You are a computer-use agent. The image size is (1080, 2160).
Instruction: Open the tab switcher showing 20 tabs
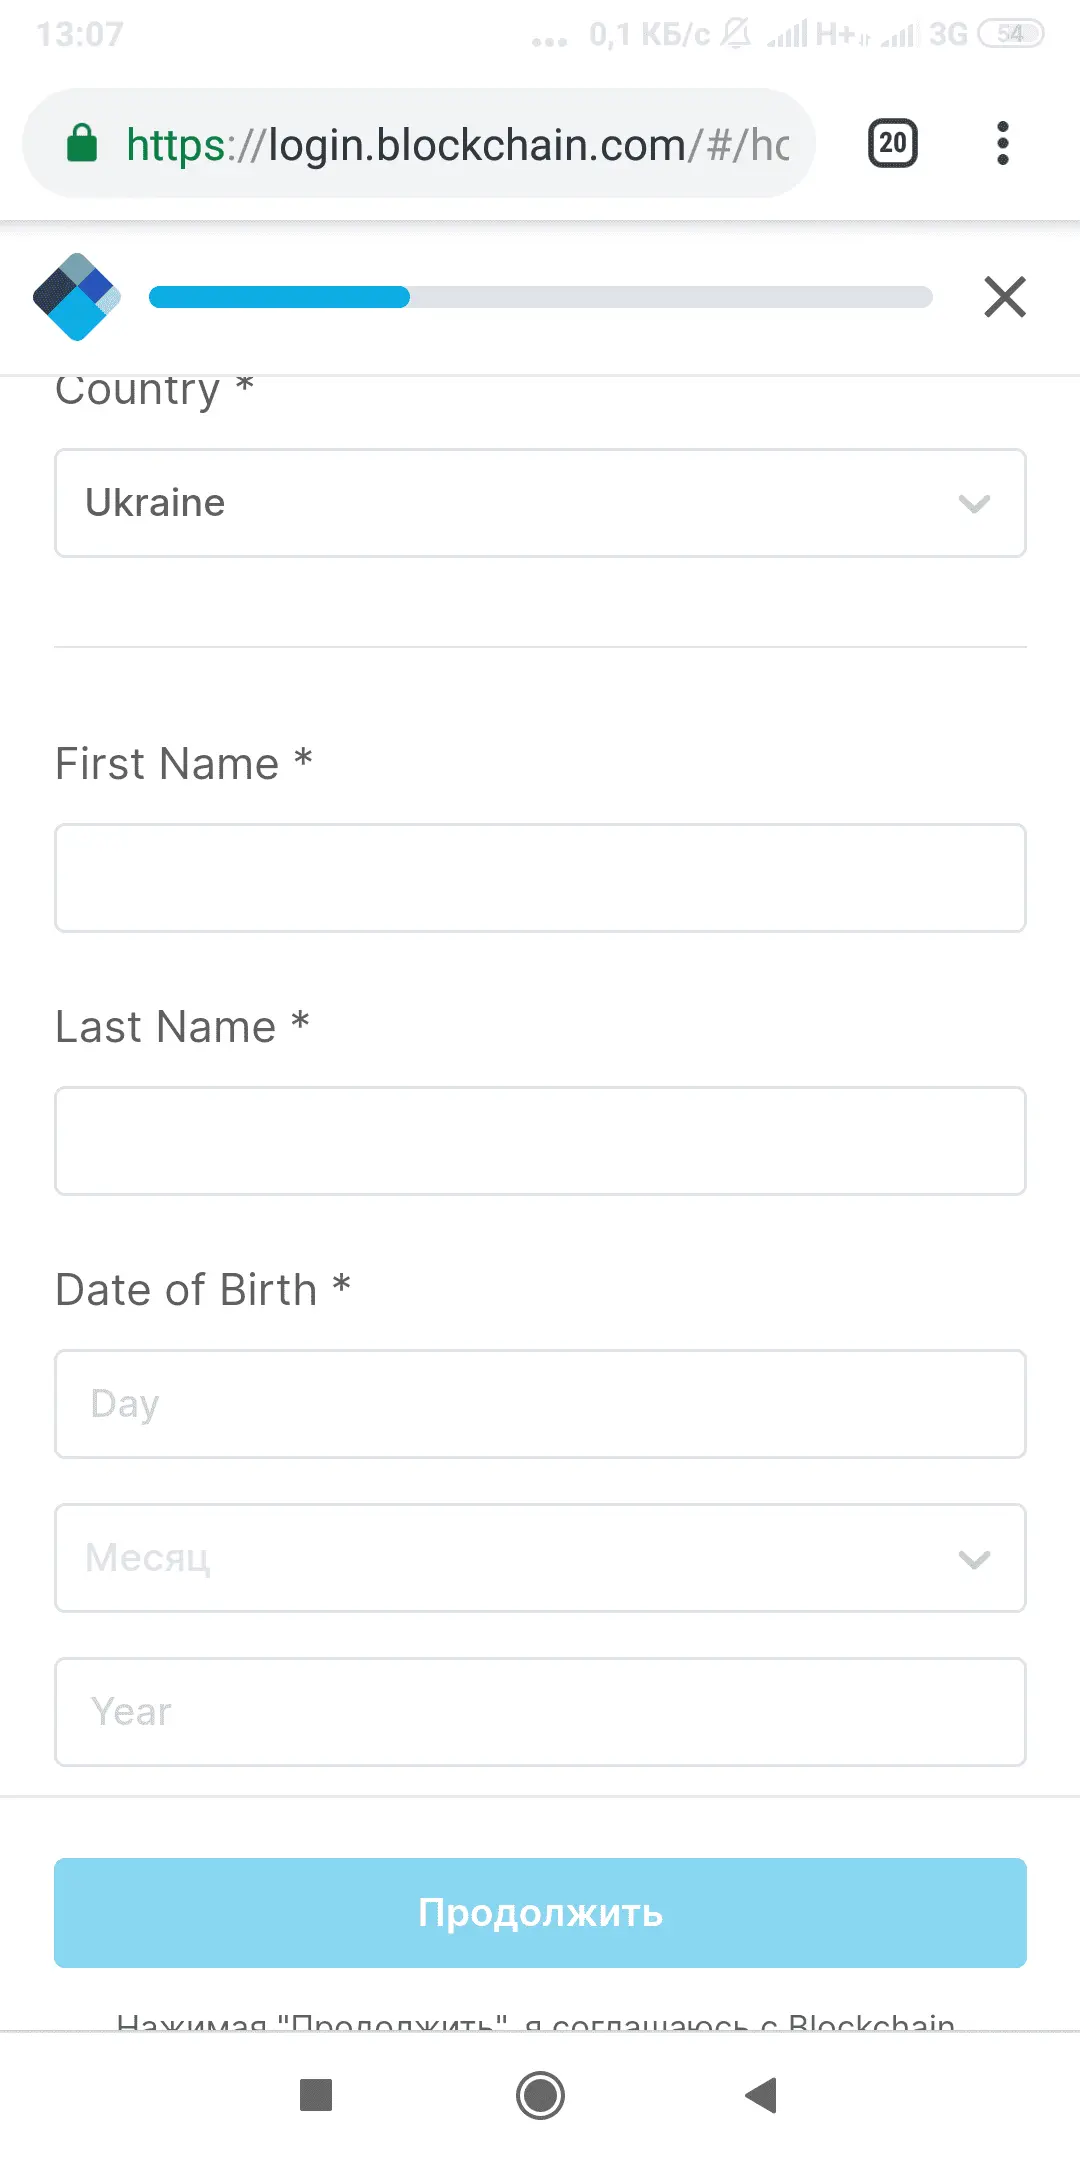(892, 144)
